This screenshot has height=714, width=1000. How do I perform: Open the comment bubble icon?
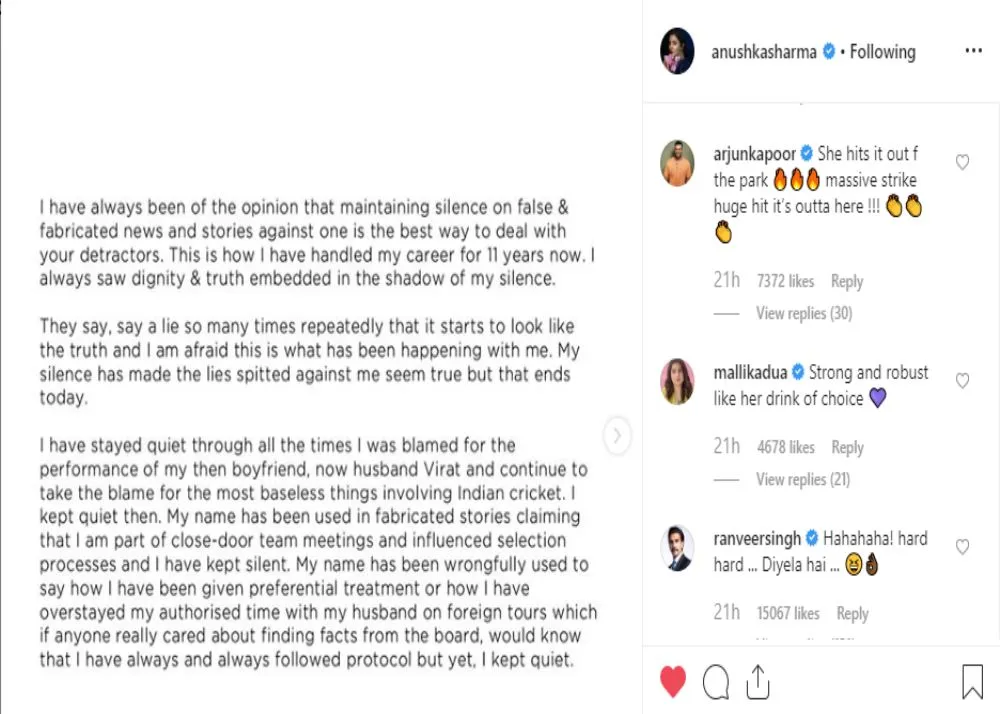(x=716, y=682)
